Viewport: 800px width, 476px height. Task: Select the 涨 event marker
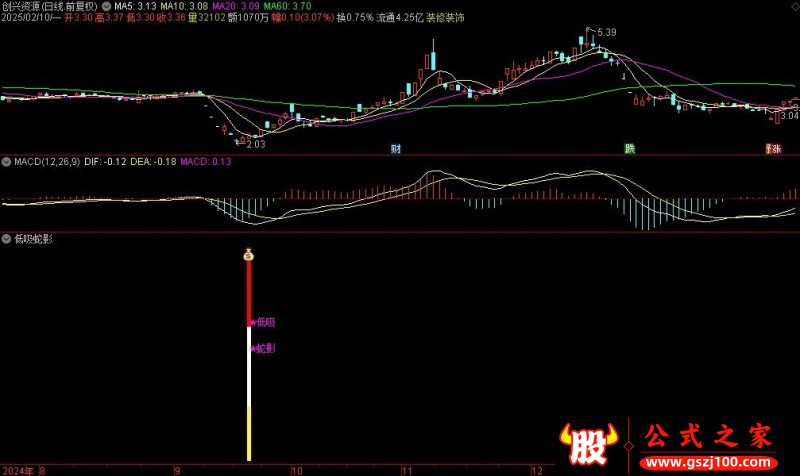[774, 148]
